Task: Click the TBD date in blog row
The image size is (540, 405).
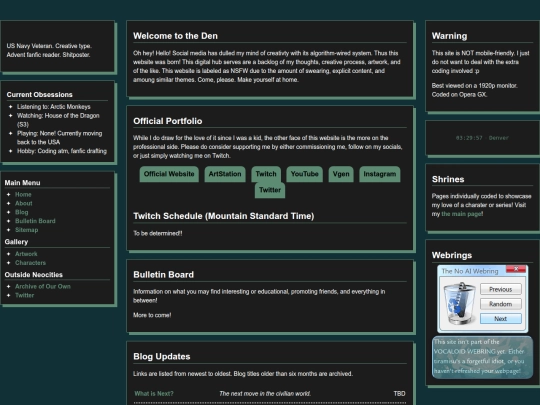Action: [x=399, y=394]
